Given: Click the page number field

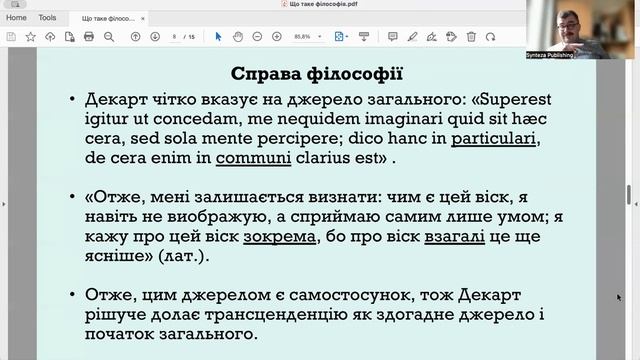Looking at the screenshot, I should (174, 37).
